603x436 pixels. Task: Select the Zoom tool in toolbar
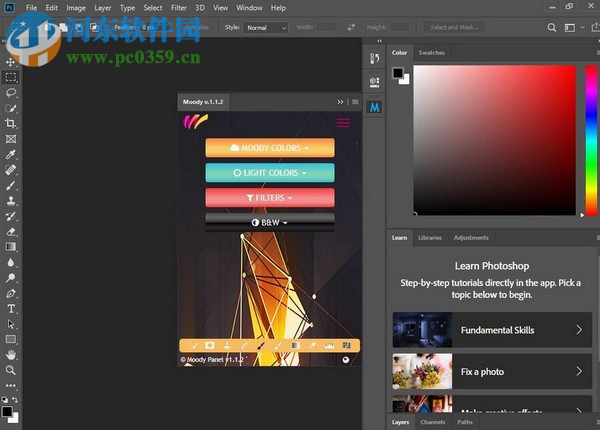11,370
